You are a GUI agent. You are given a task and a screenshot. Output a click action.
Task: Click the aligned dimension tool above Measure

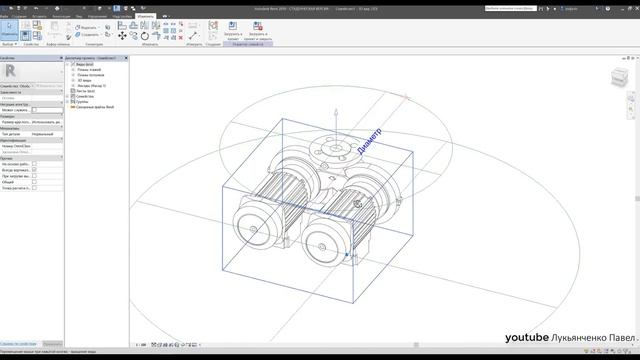point(193,25)
